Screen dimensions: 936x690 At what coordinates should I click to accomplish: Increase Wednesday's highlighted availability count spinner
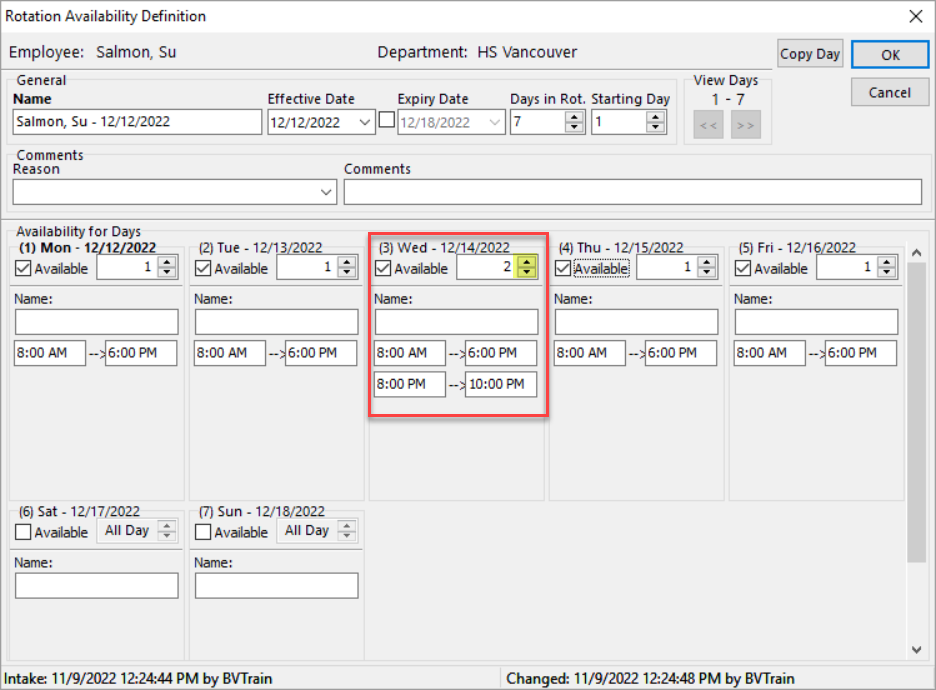(x=527, y=262)
